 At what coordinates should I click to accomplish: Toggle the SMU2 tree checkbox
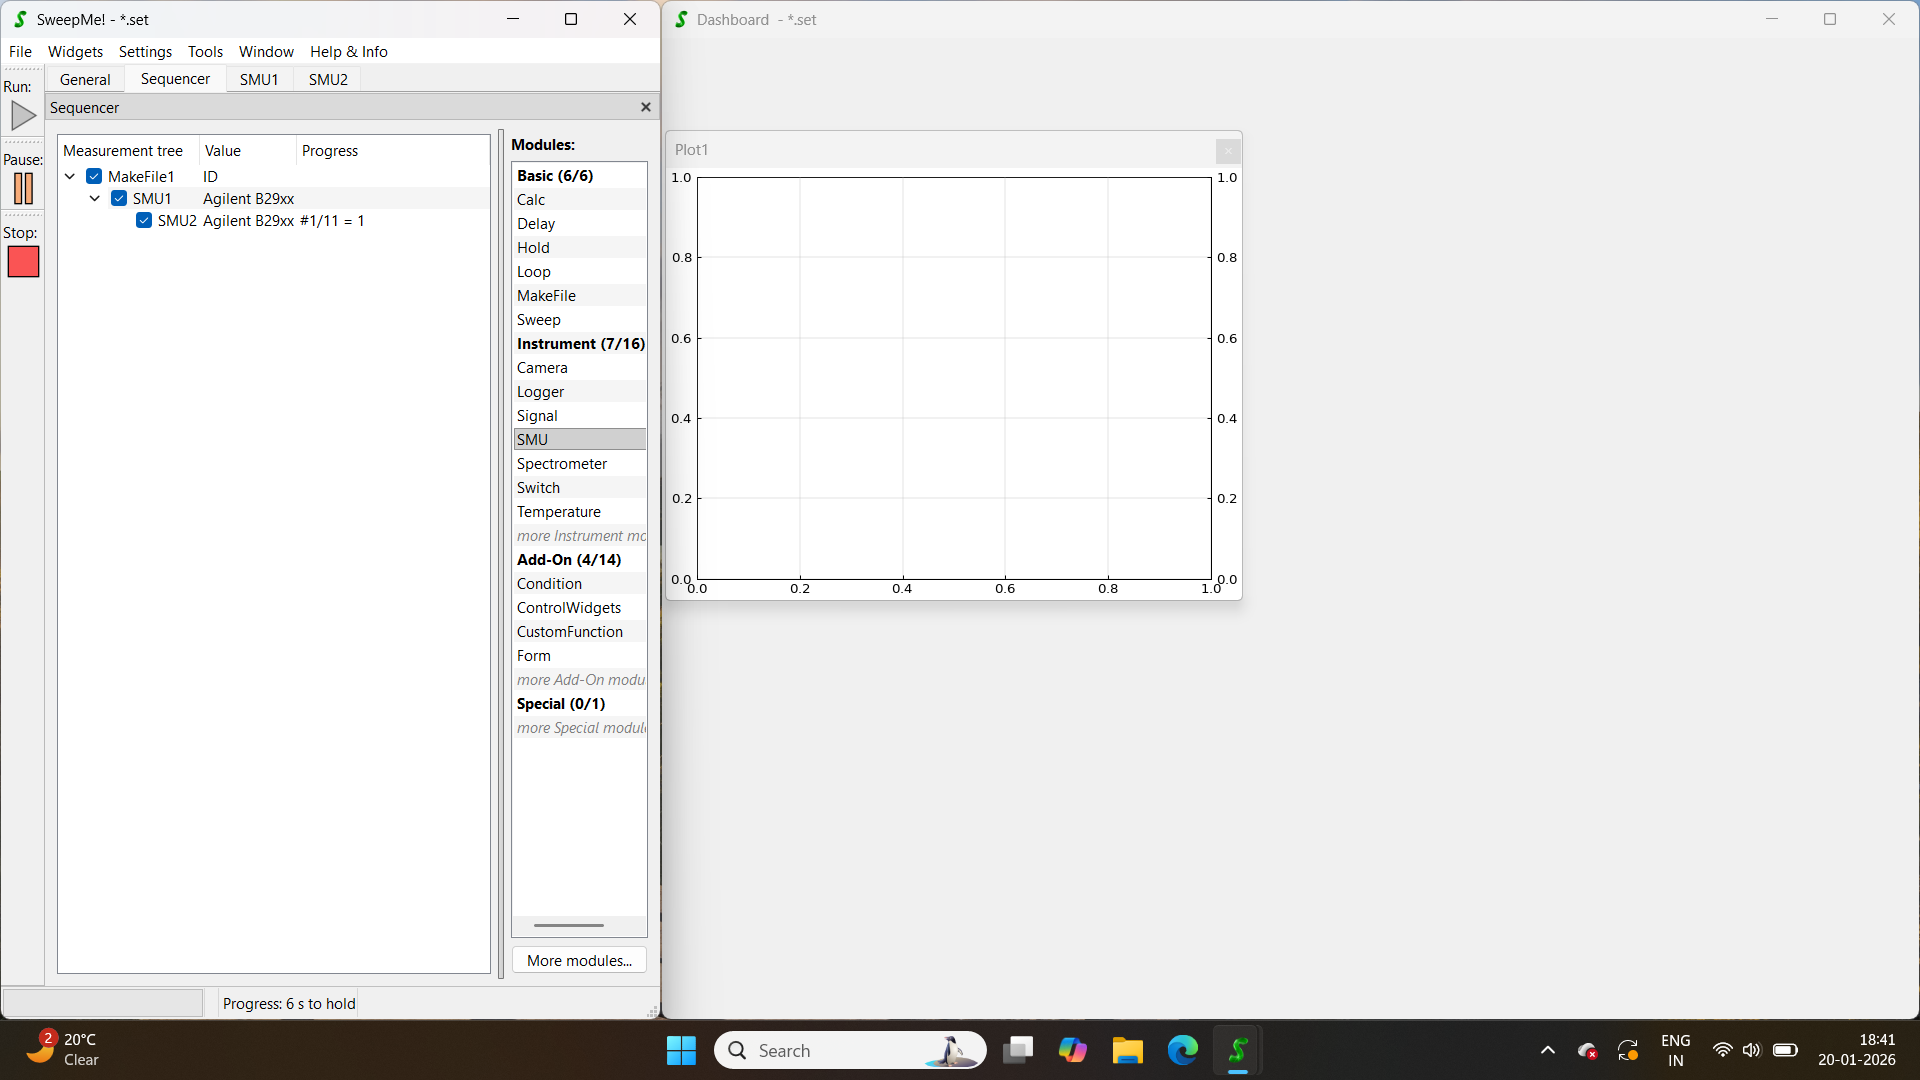144,221
